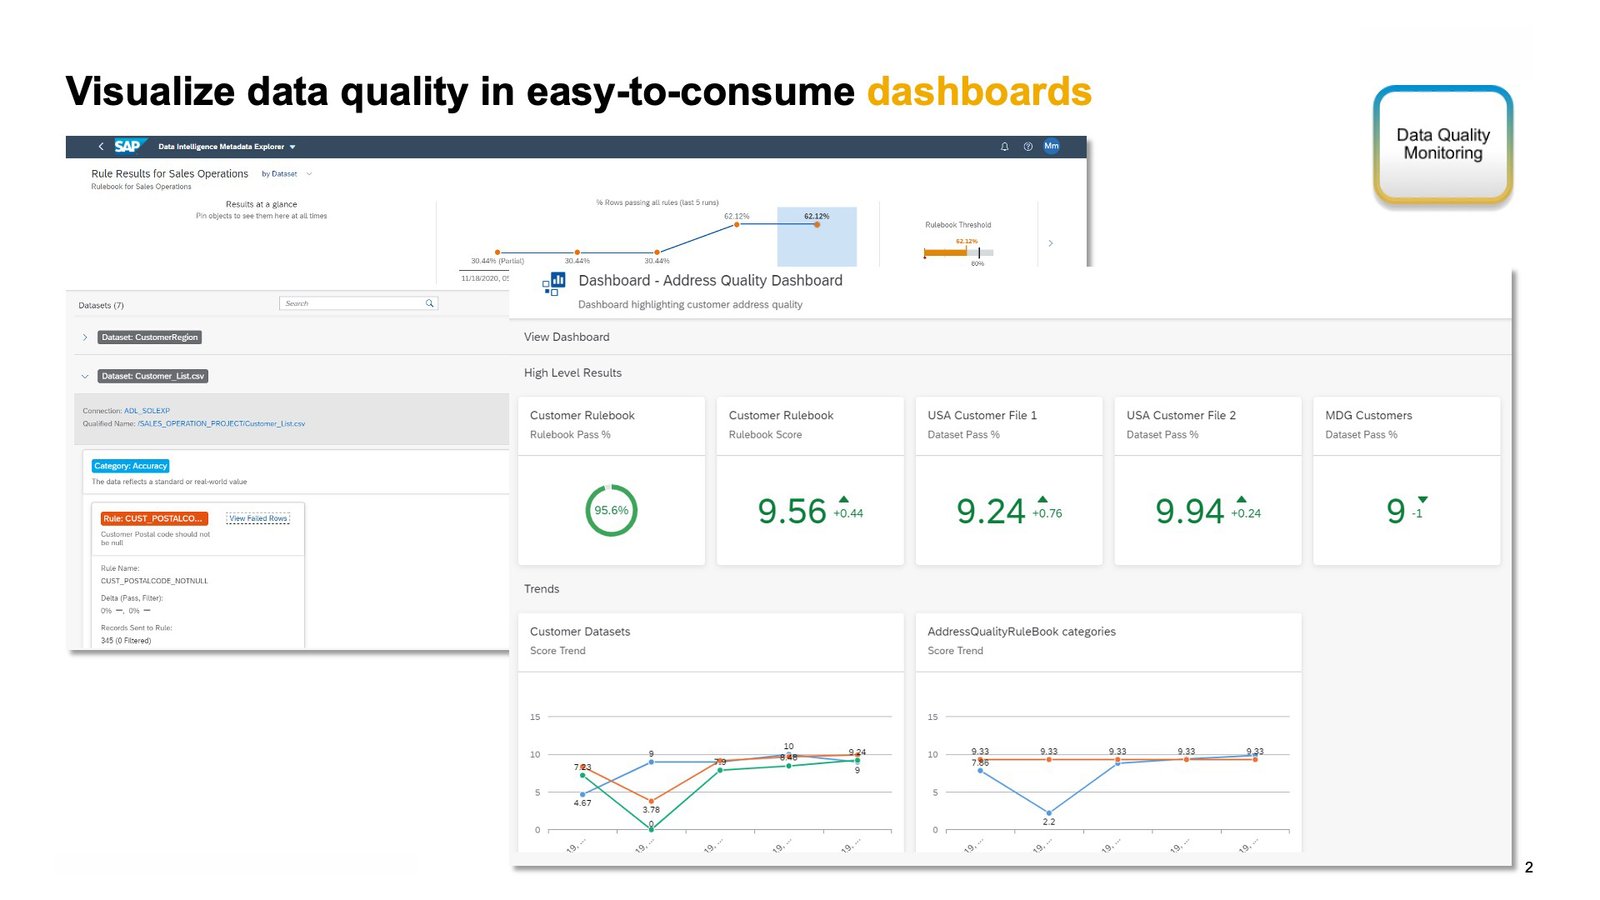Image resolution: width=1600 pixels, height=900 pixels.
Task: Collapse the Dataset: Customer_List.csv row
Action: pos(85,376)
